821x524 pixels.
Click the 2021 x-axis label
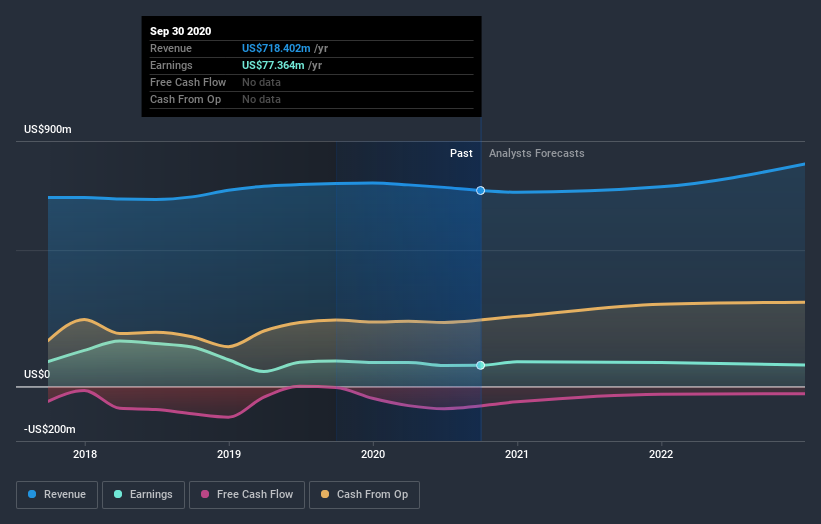click(x=517, y=454)
